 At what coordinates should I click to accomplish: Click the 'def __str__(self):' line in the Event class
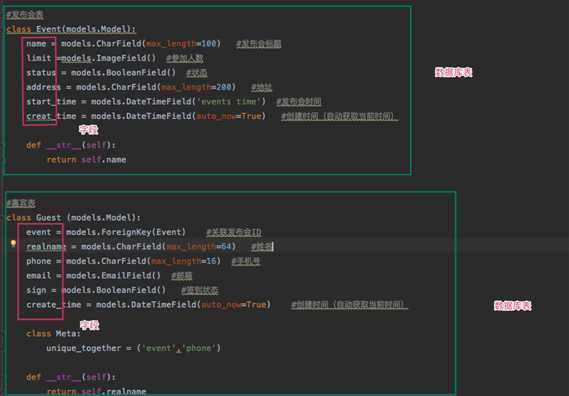tap(71, 145)
